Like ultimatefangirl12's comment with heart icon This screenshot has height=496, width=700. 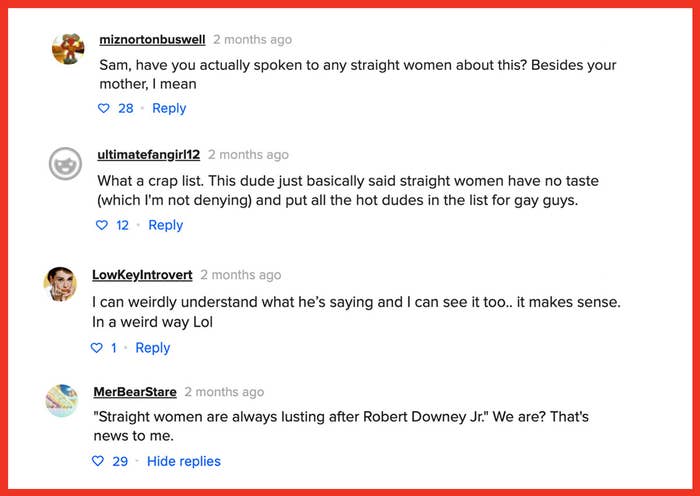(x=102, y=225)
